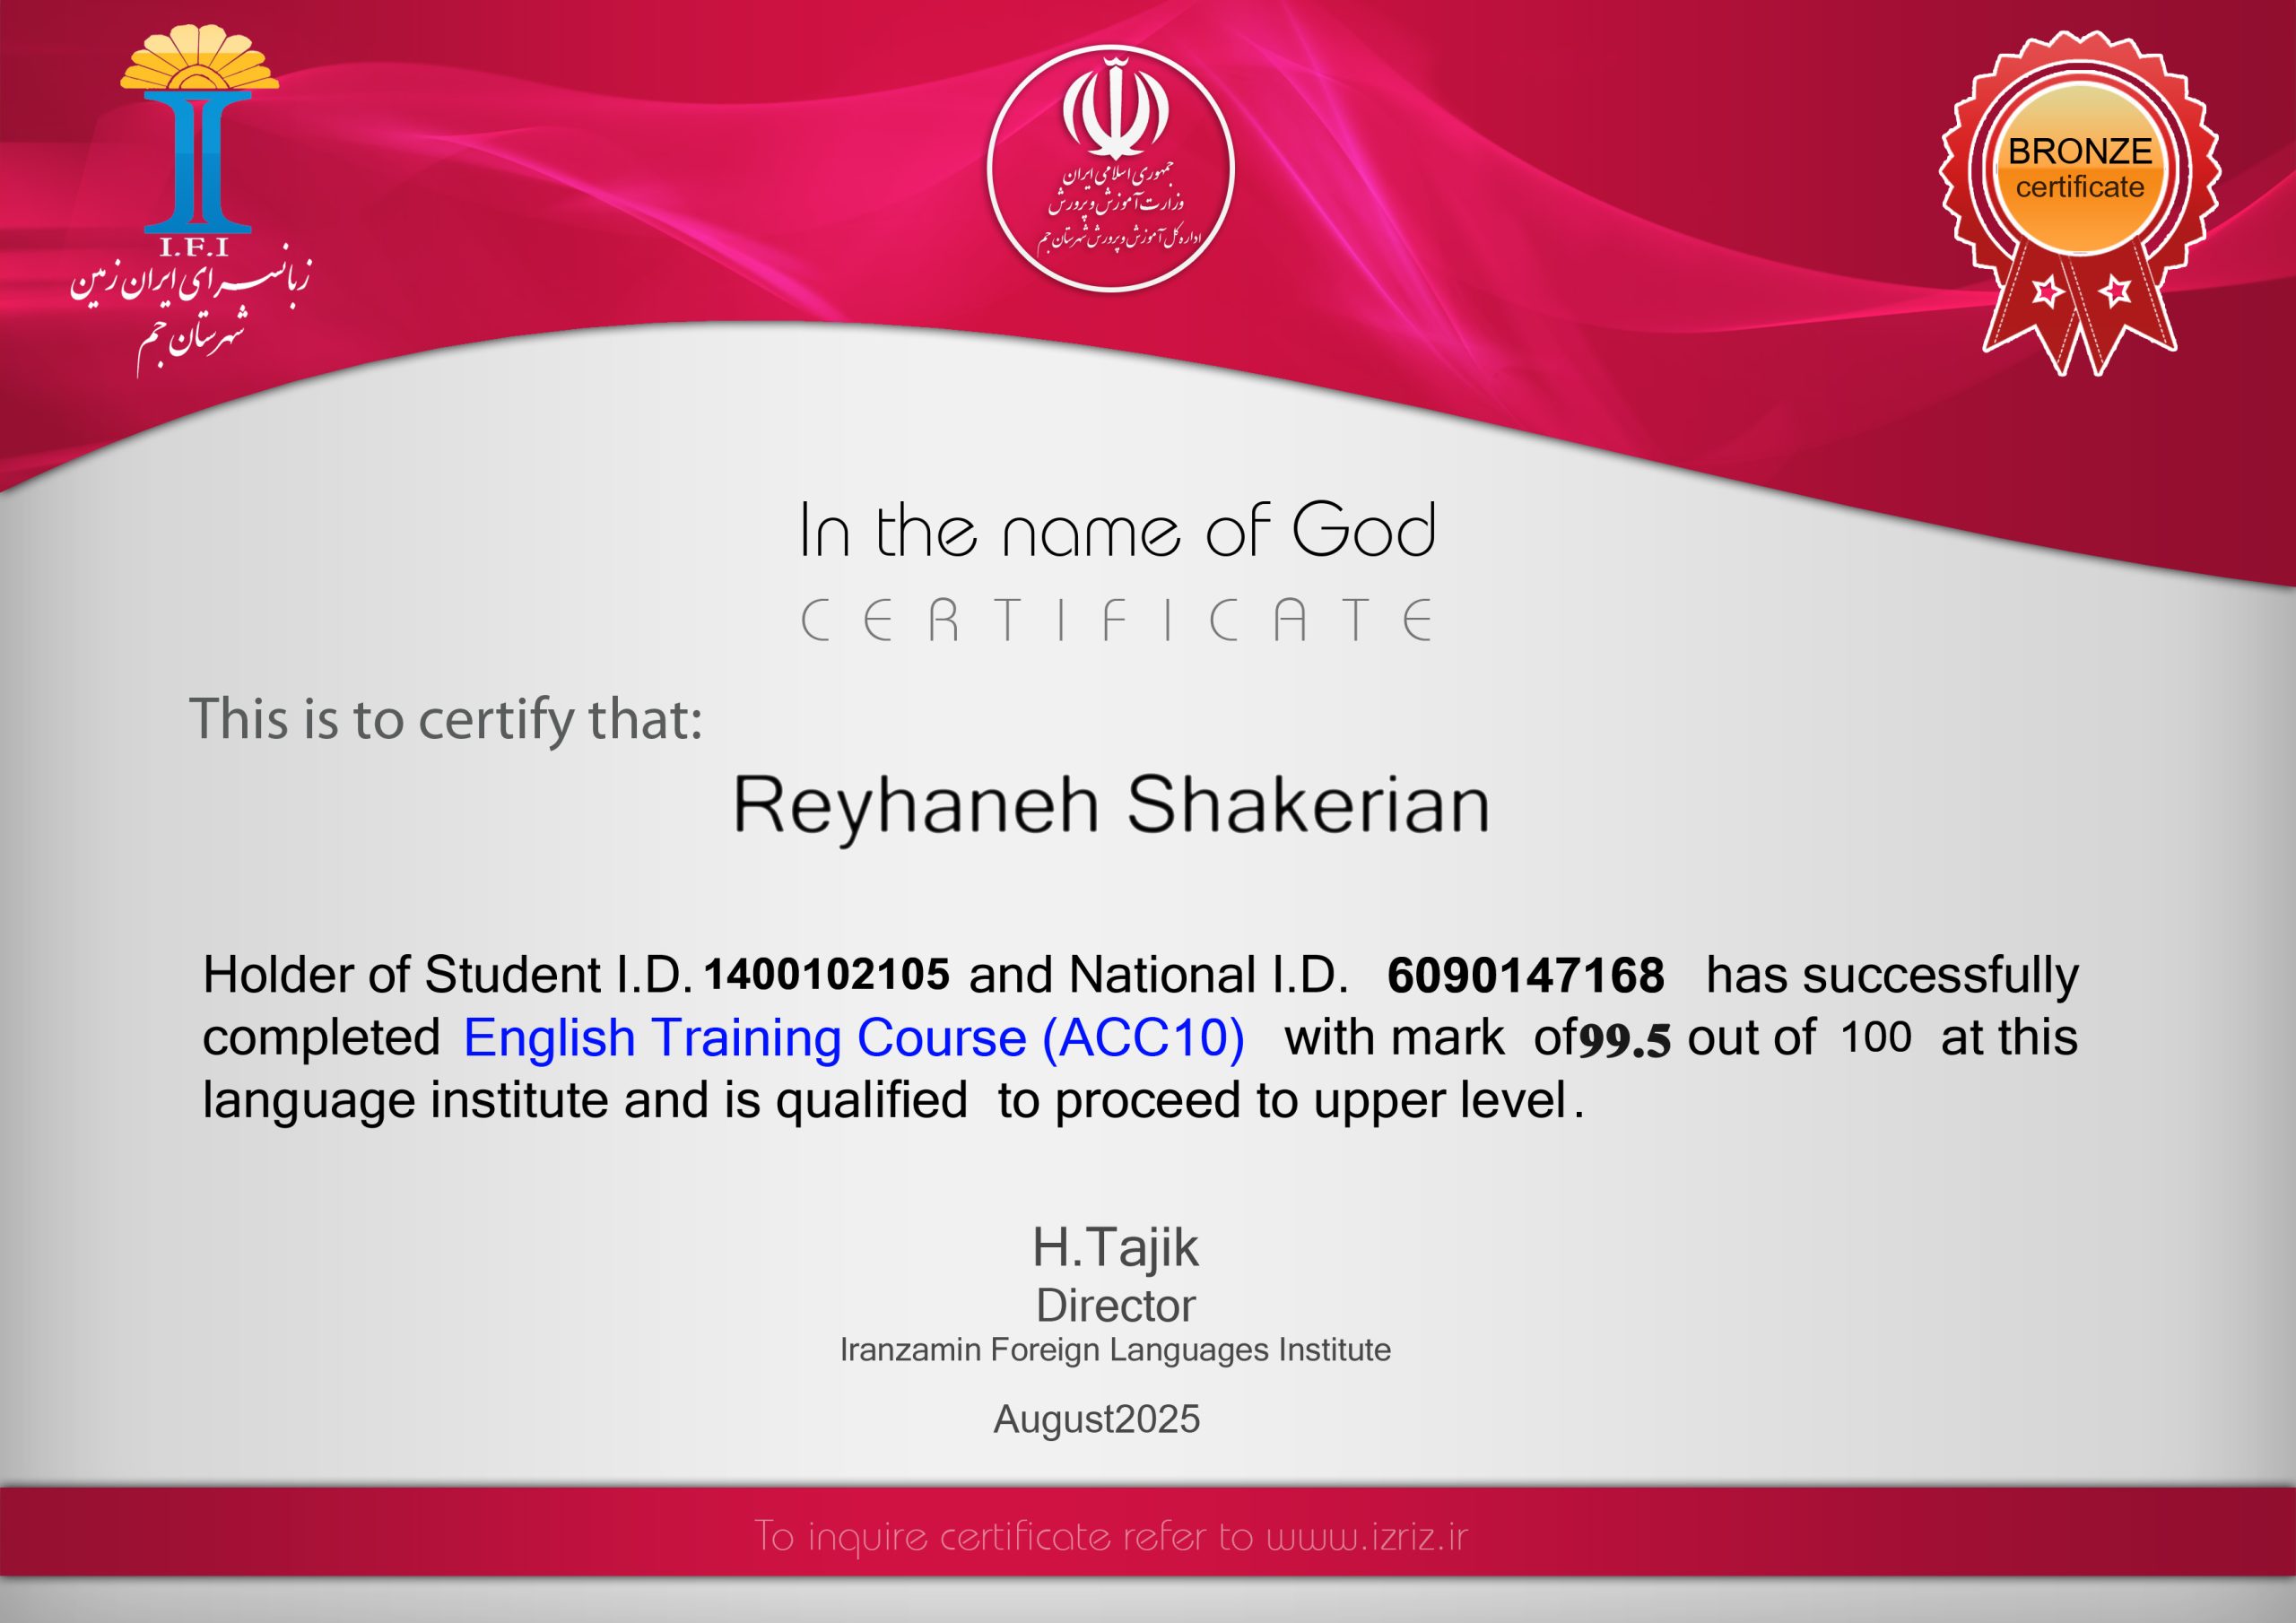Screen dimensions: 2296x1623
Task: Click the mark value 99.5
Action: click(x=1624, y=1040)
